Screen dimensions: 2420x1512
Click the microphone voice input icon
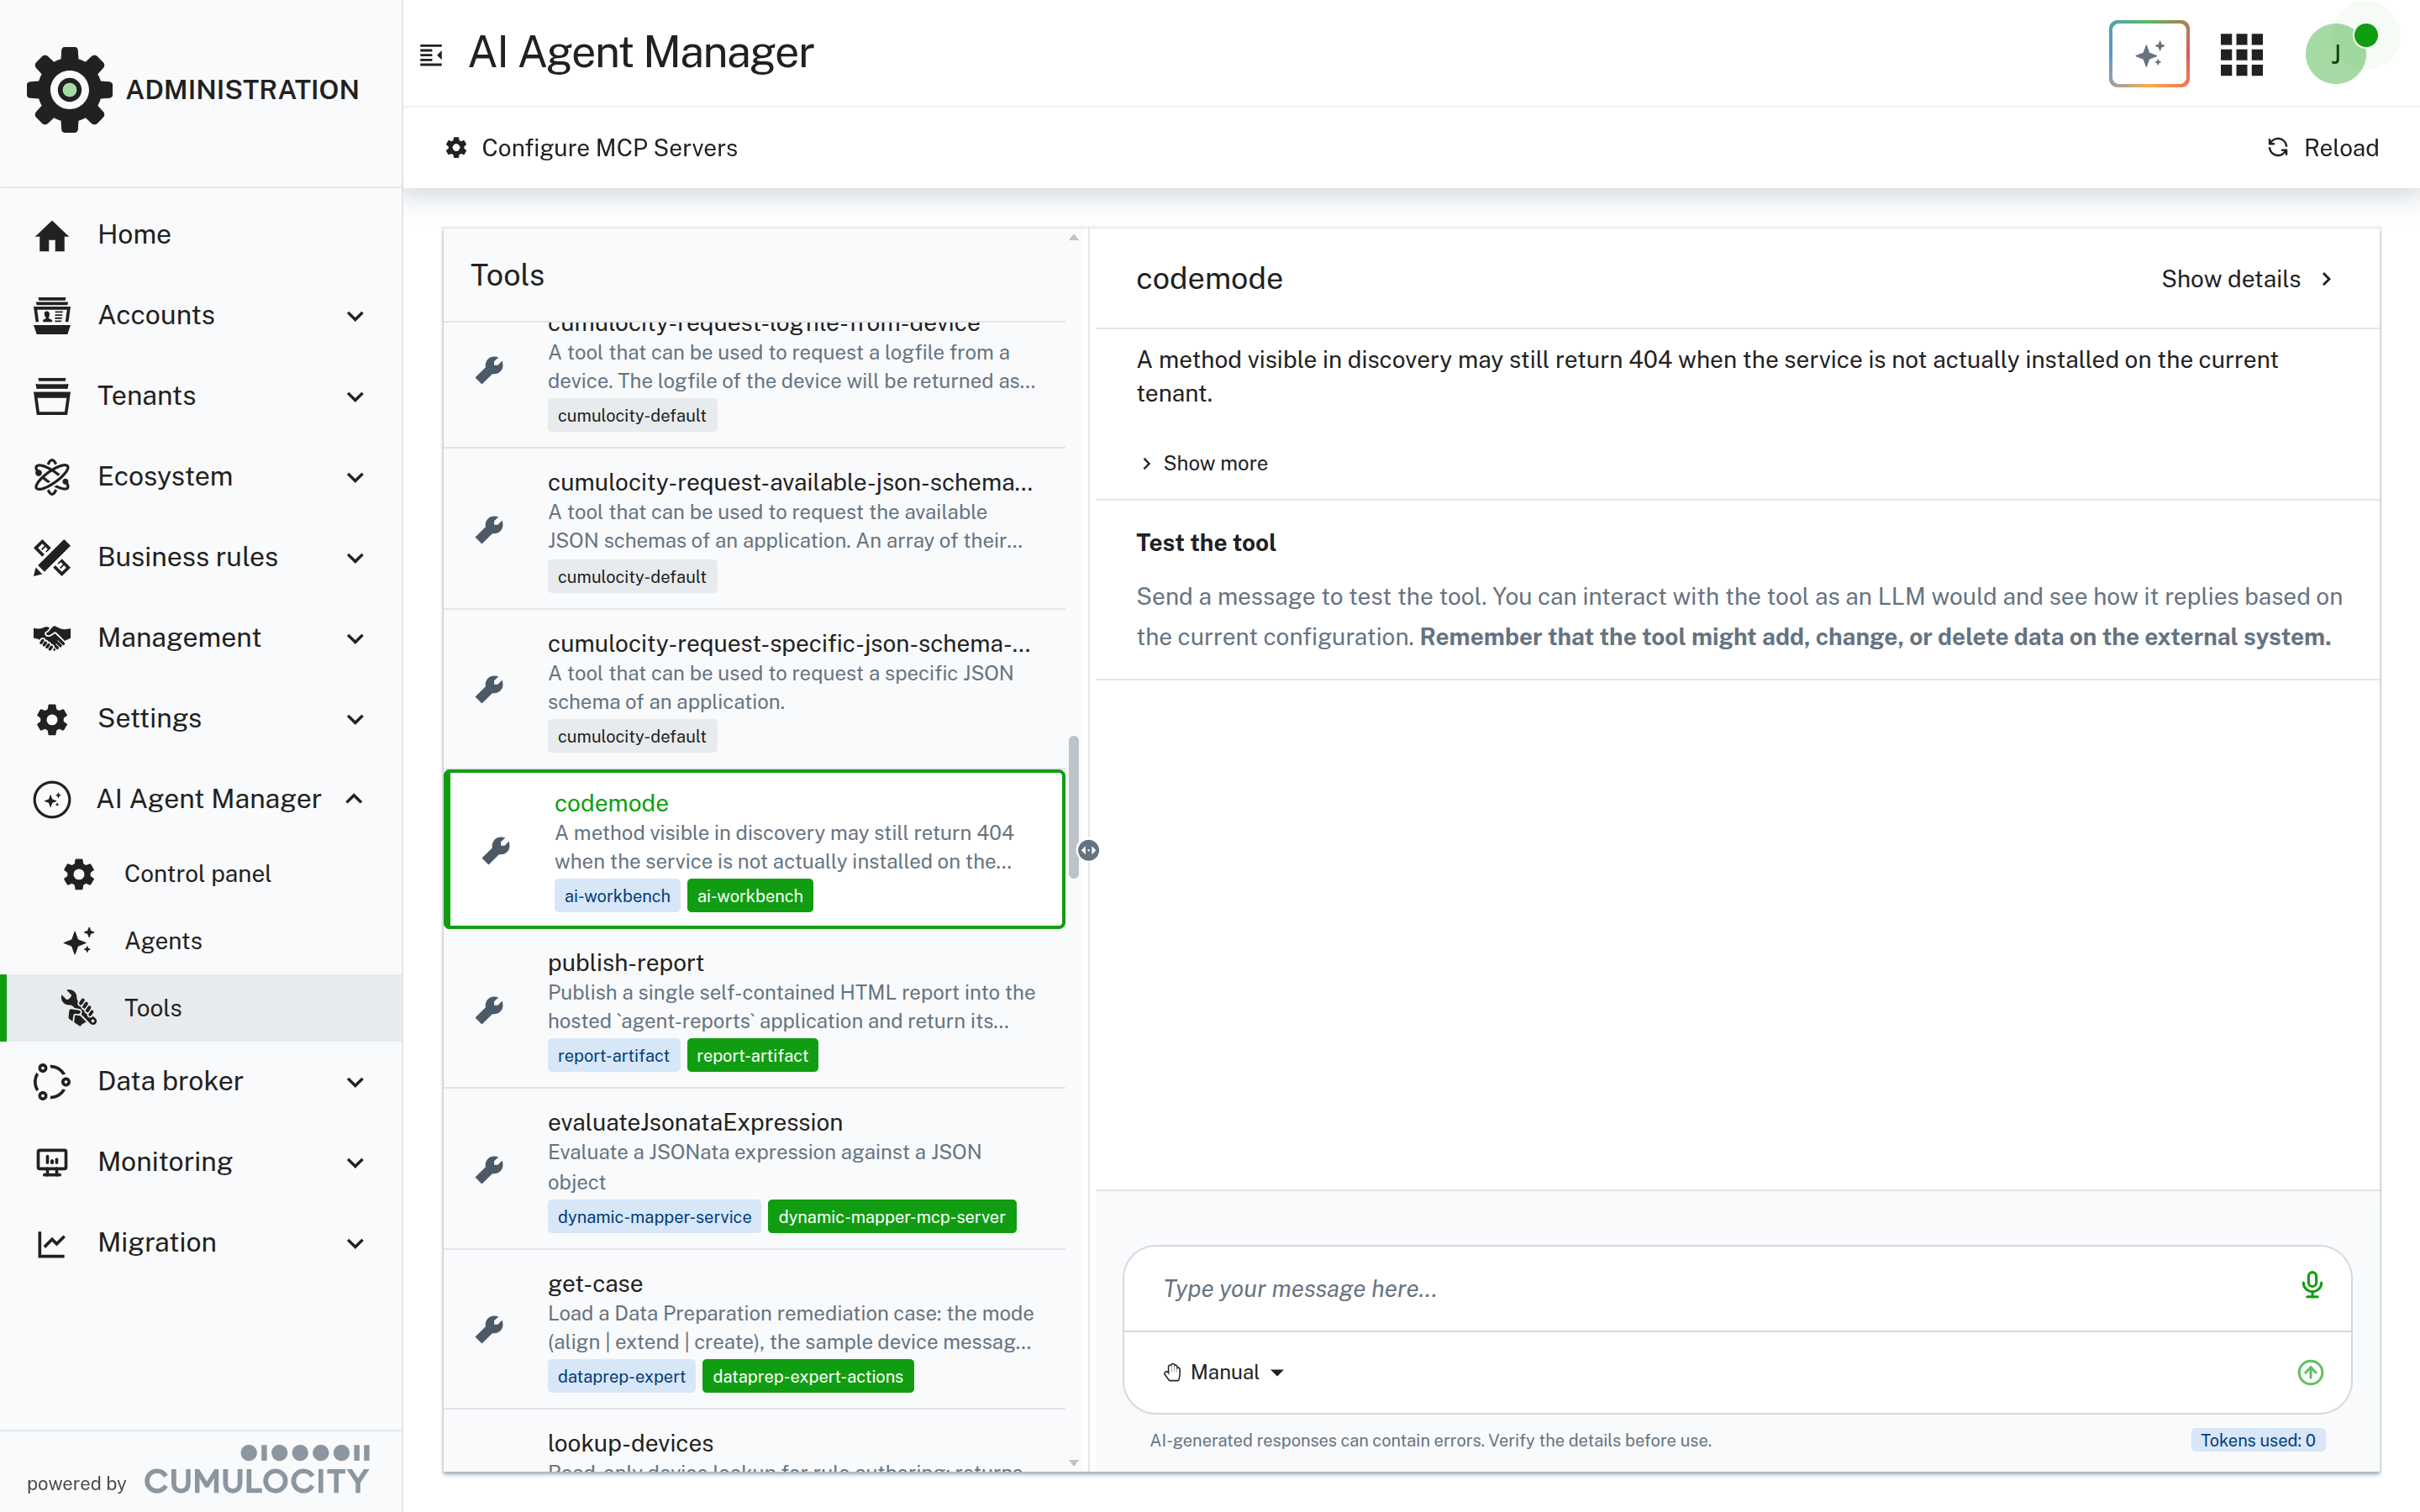pyautogui.click(x=2311, y=1285)
